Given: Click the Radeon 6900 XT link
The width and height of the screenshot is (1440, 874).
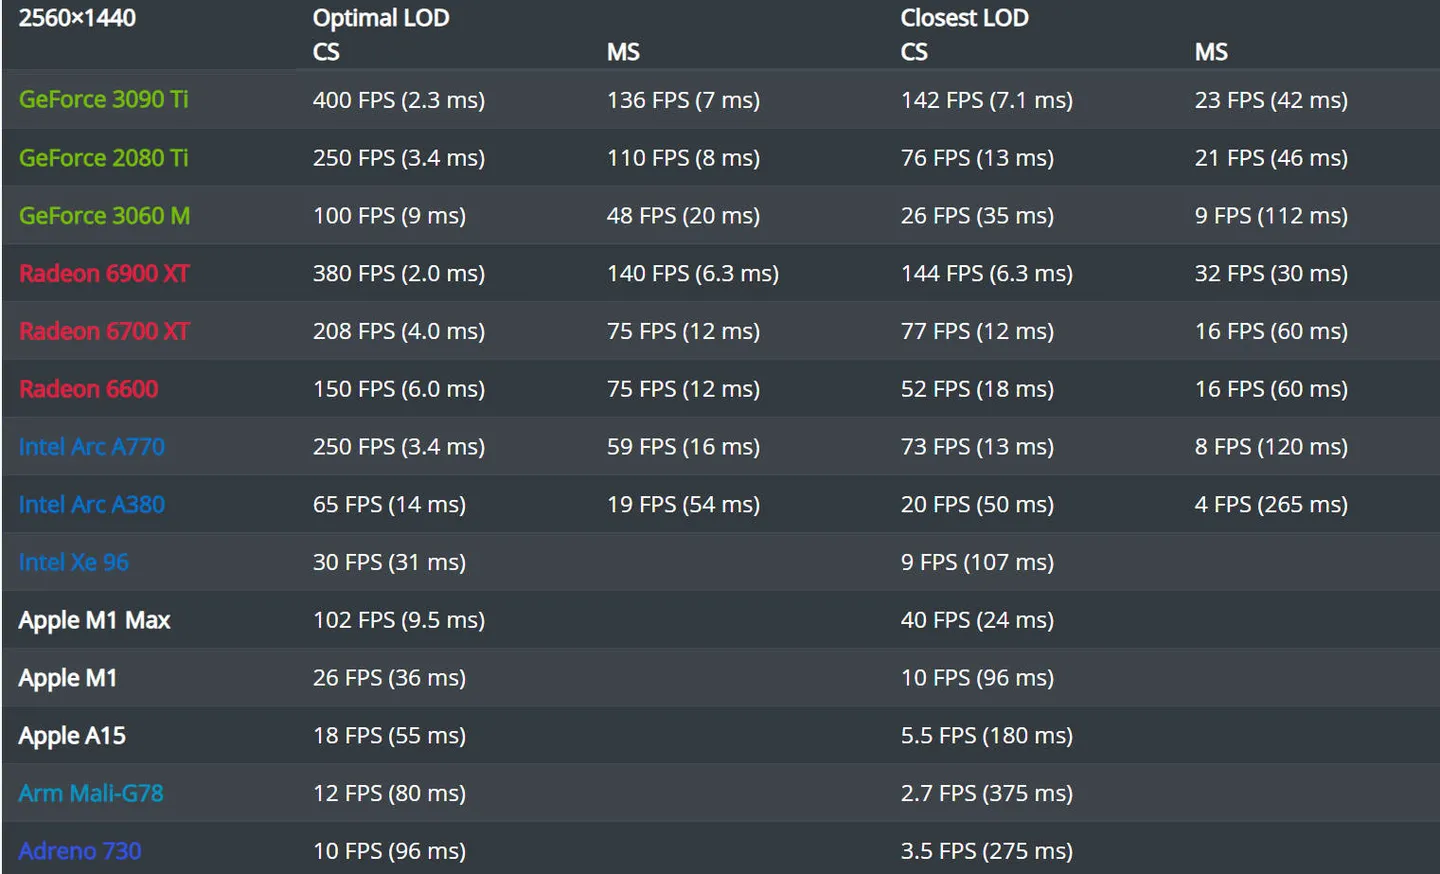Looking at the screenshot, I should click(104, 274).
